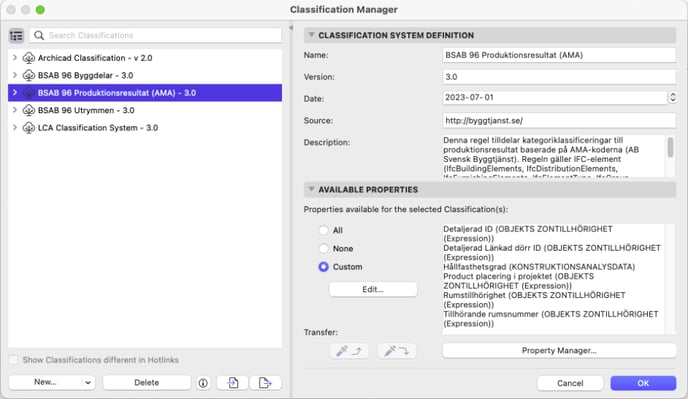Viewport: 688px width, 399px height.
Task: Select the None properties radio button
Action: pos(323,248)
